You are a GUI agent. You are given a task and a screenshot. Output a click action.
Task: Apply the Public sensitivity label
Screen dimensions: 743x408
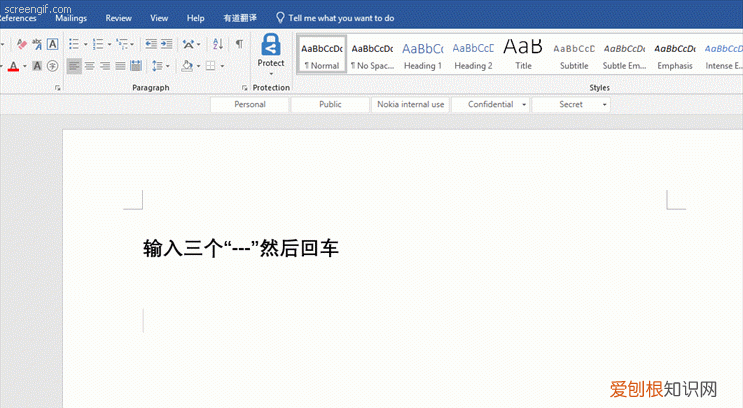330,104
